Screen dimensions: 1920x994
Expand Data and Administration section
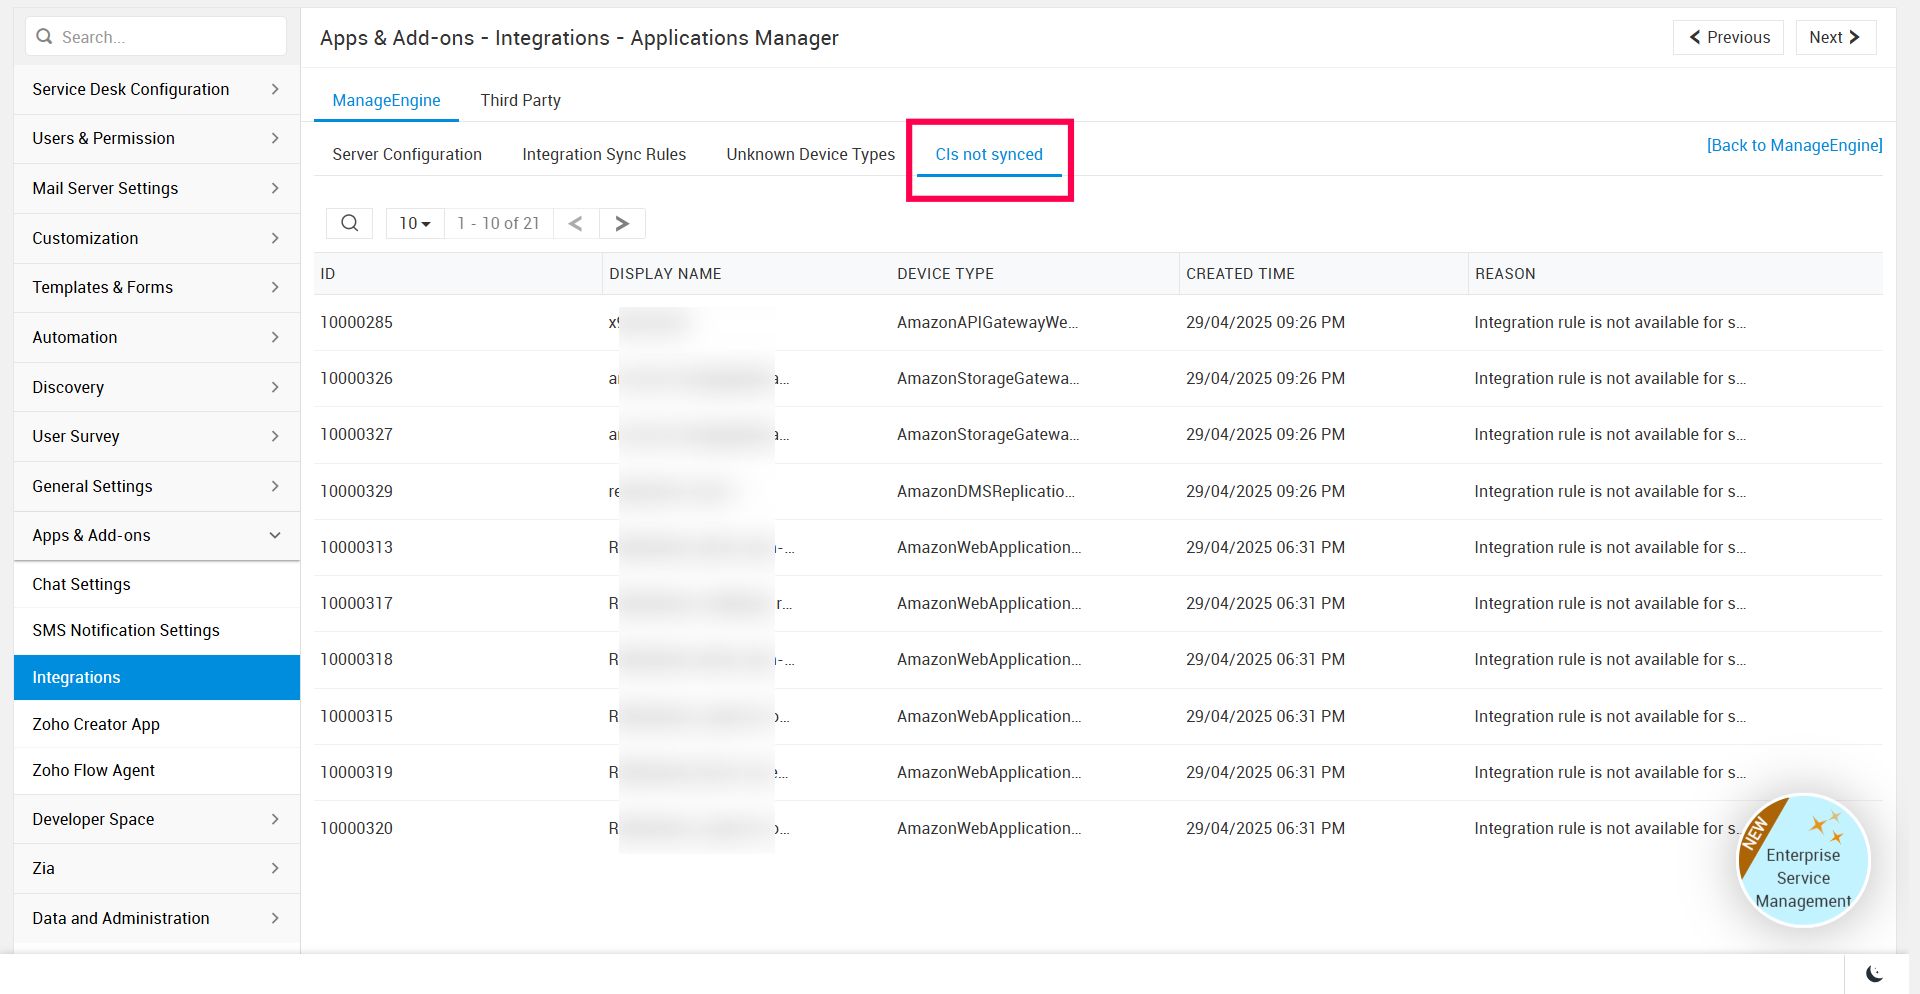(x=157, y=918)
